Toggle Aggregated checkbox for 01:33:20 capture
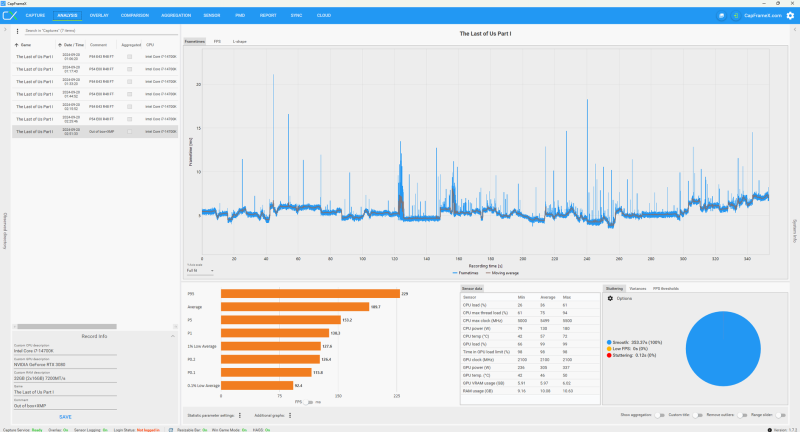 tap(130, 82)
